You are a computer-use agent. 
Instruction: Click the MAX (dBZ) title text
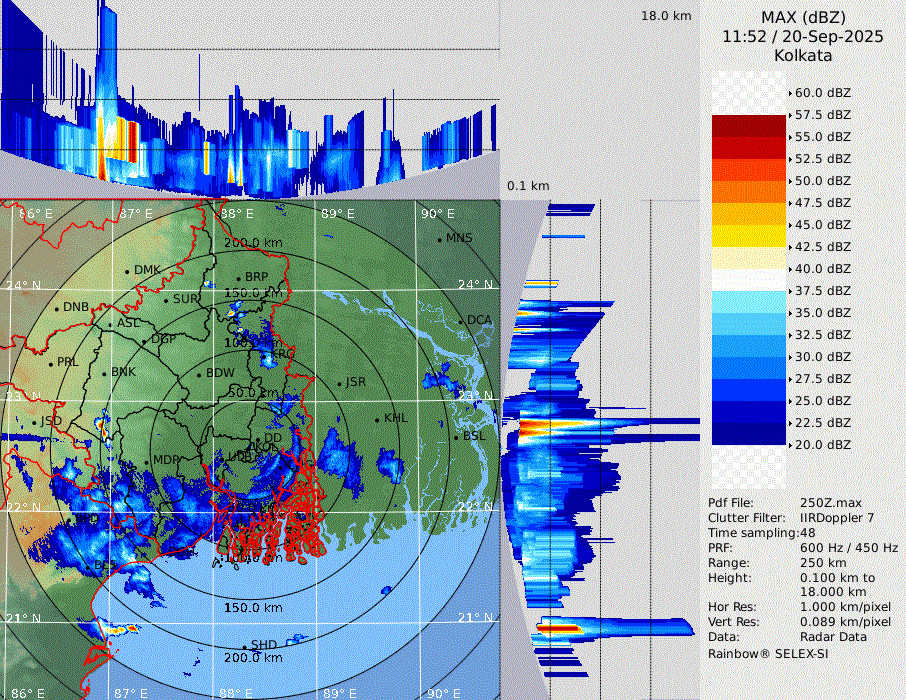pos(803,17)
